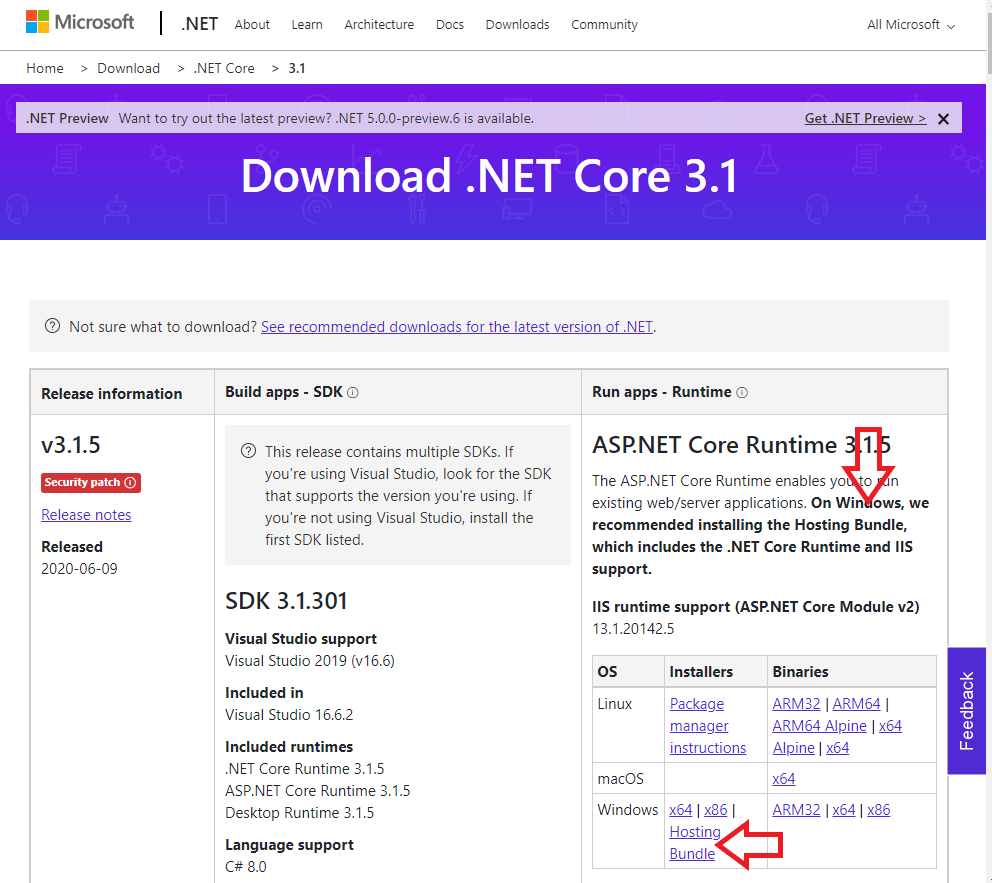Open the Downloads menu item
The width and height of the screenshot is (992, 883).
point(518,25)
